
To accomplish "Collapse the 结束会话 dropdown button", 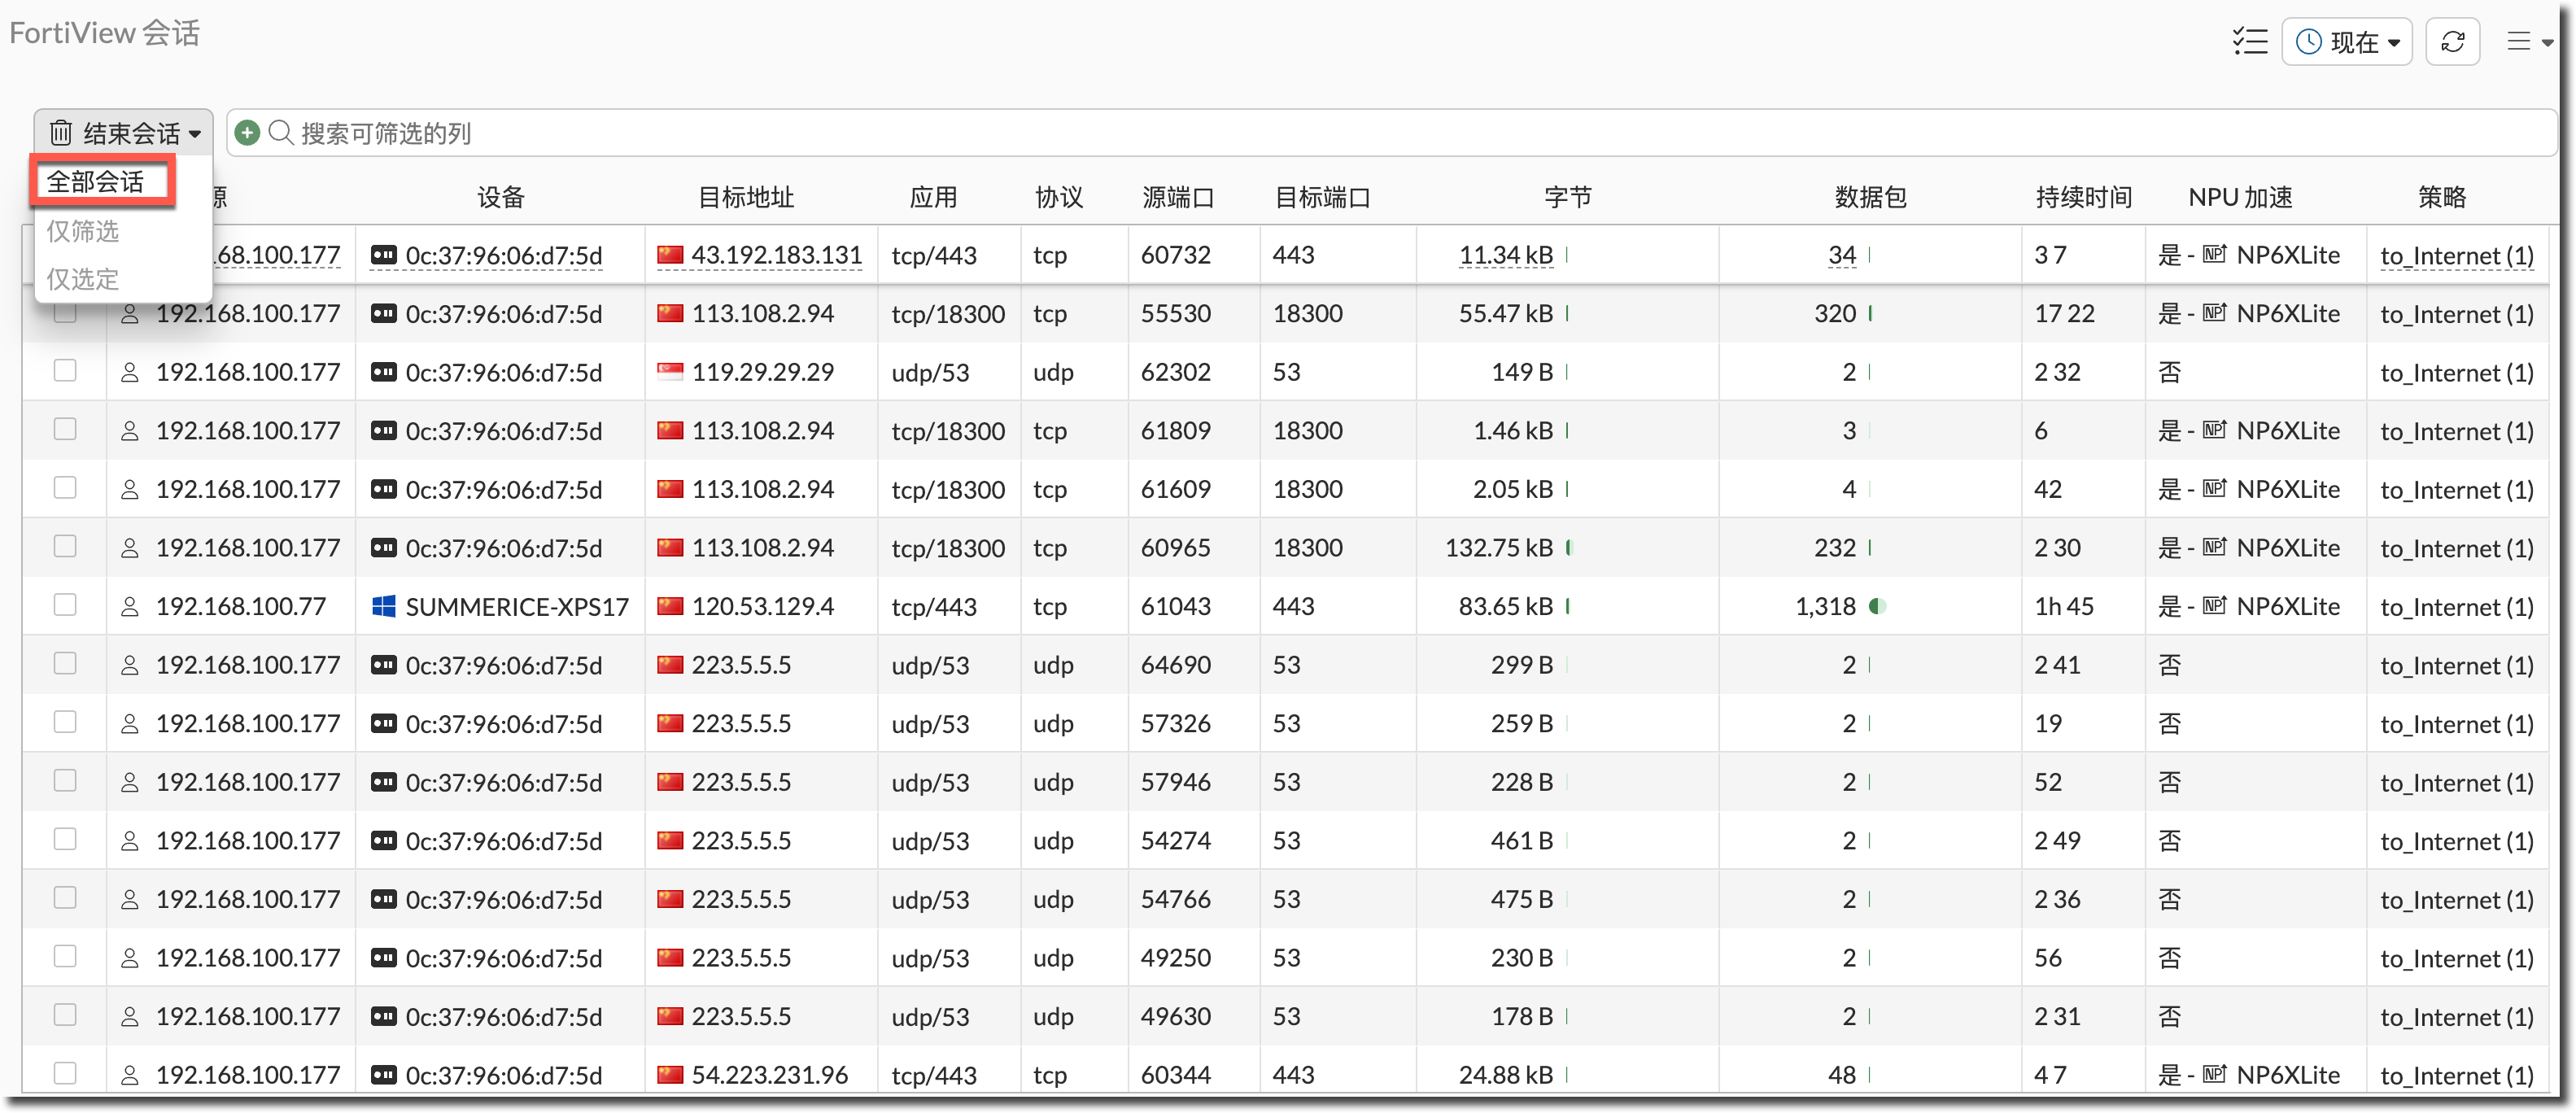I will pyautogui.click(x=124, y=133).
